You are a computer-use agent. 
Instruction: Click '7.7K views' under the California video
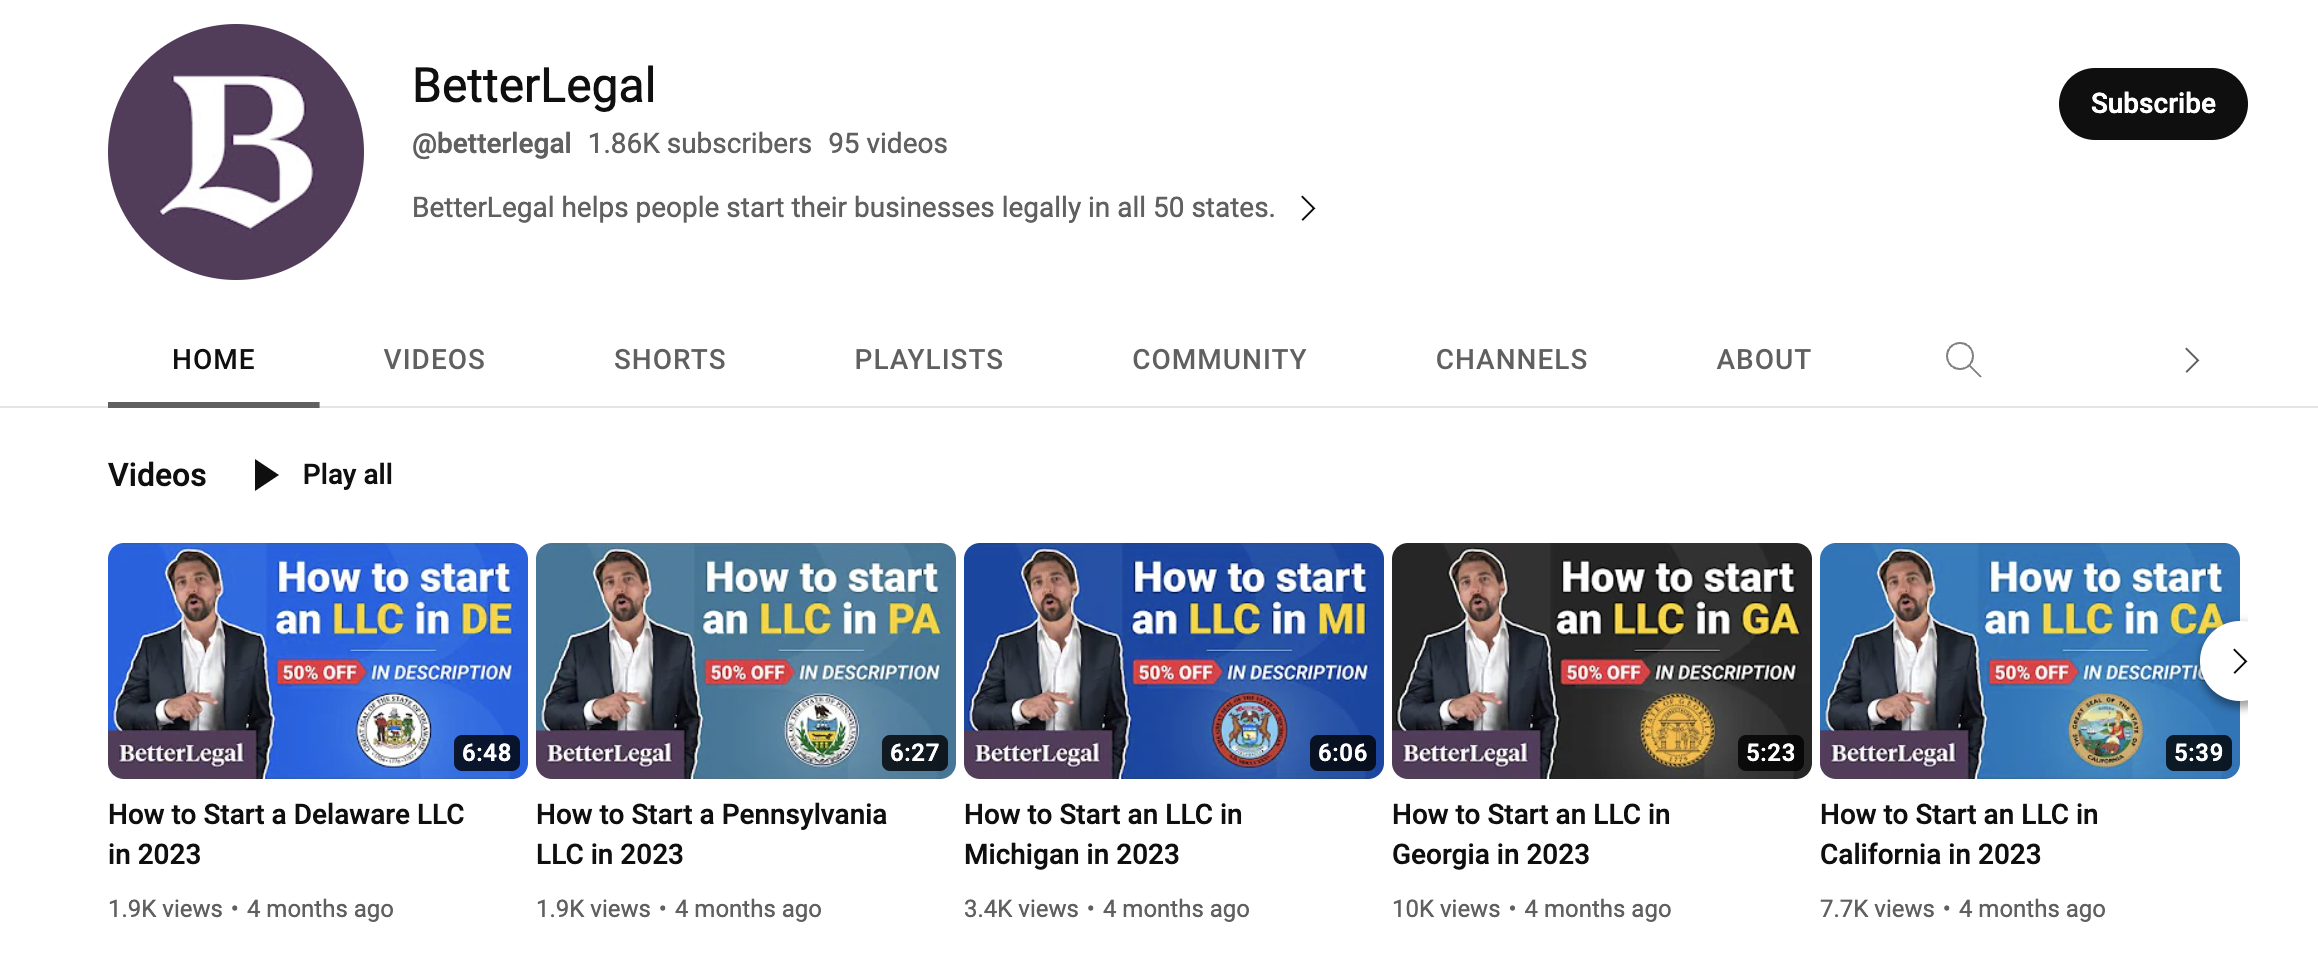[1877, 909]
